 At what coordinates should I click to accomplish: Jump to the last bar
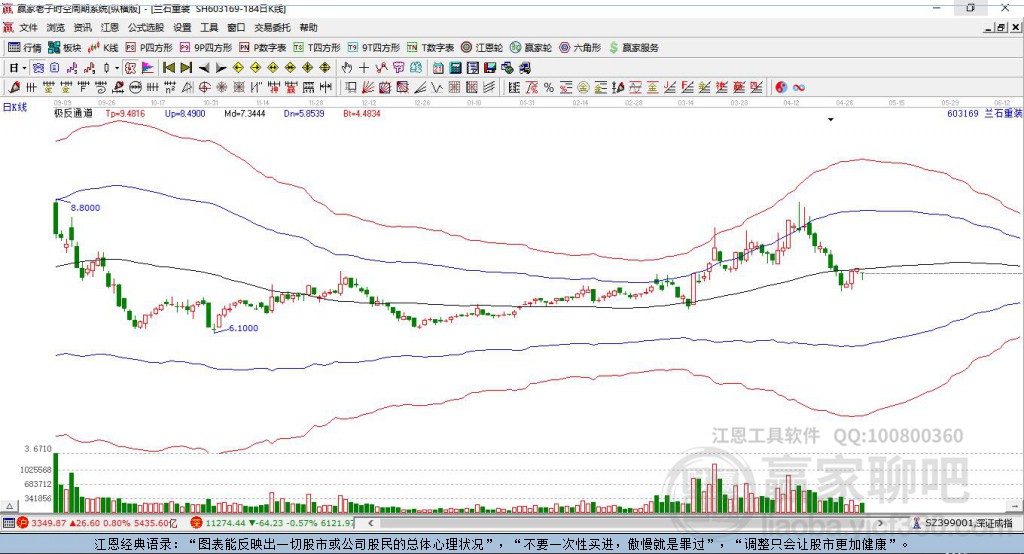click(186, 68)
